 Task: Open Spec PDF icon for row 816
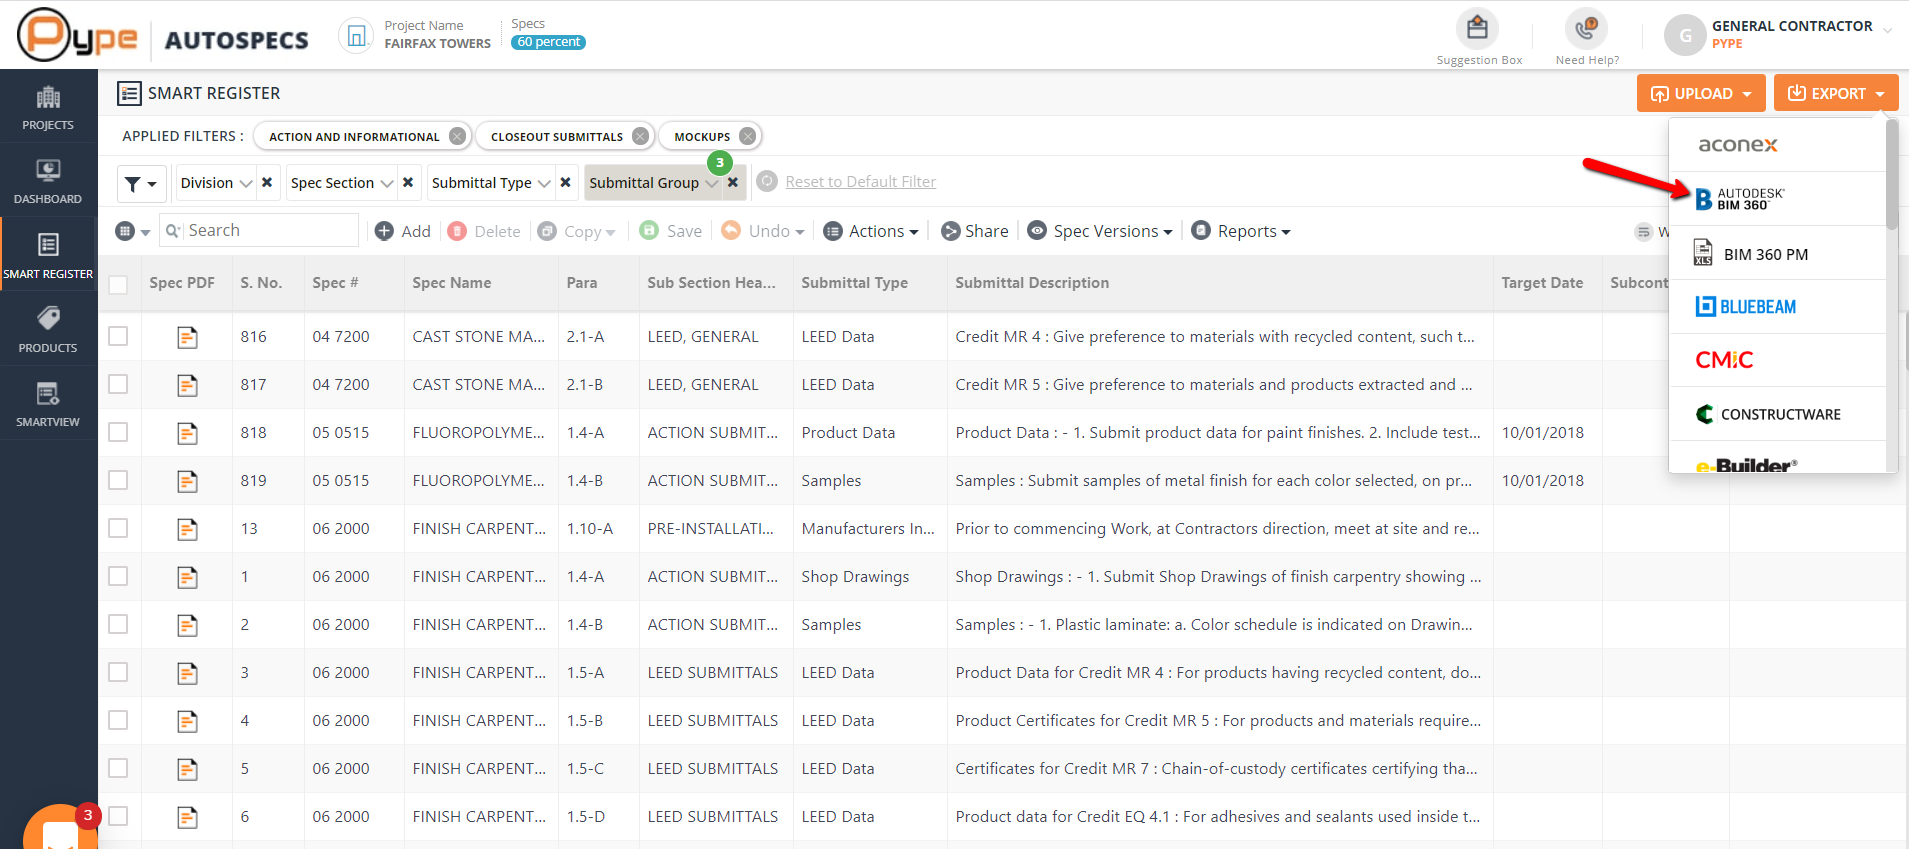(187, 337)
